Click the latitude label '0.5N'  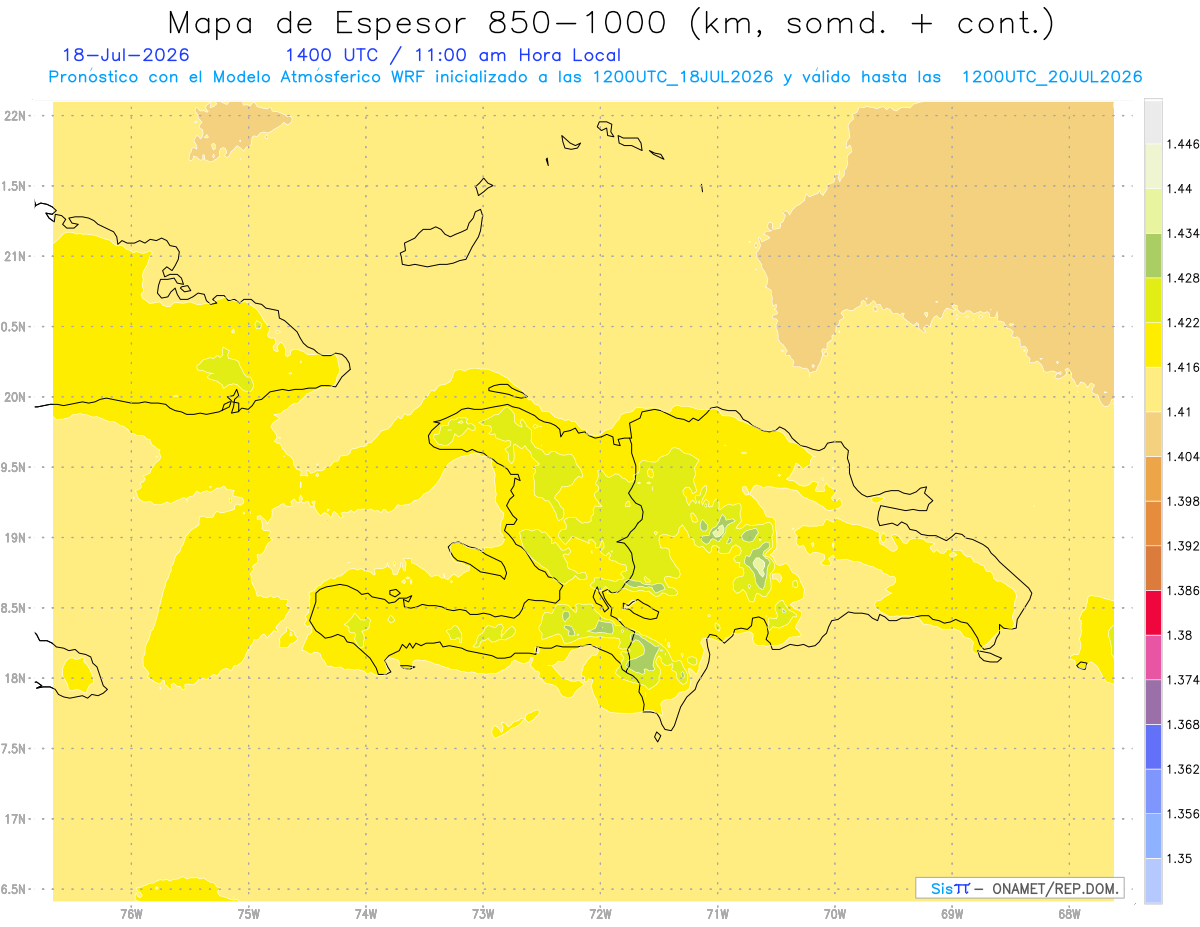coord(15,327)
